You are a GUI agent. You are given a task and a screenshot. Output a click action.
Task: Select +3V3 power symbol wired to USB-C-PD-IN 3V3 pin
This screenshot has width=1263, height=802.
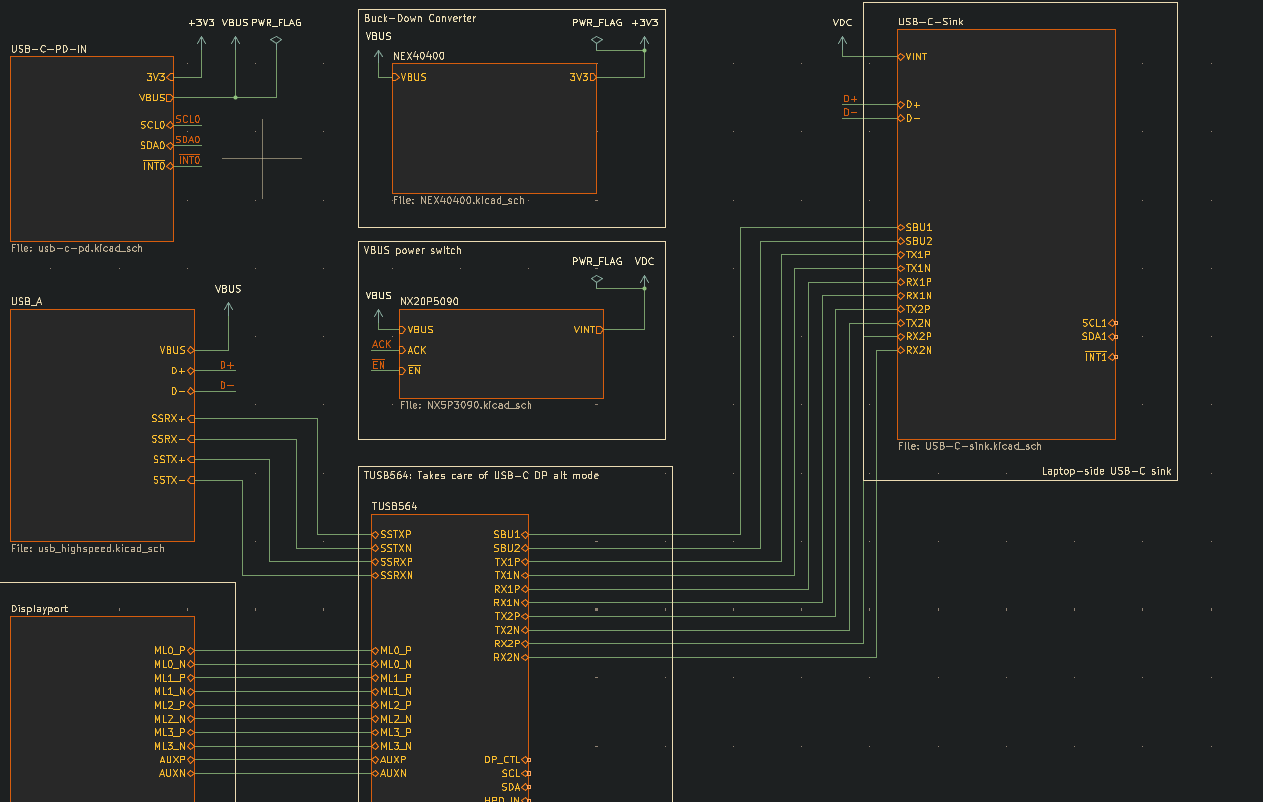[x=201, y=33]
